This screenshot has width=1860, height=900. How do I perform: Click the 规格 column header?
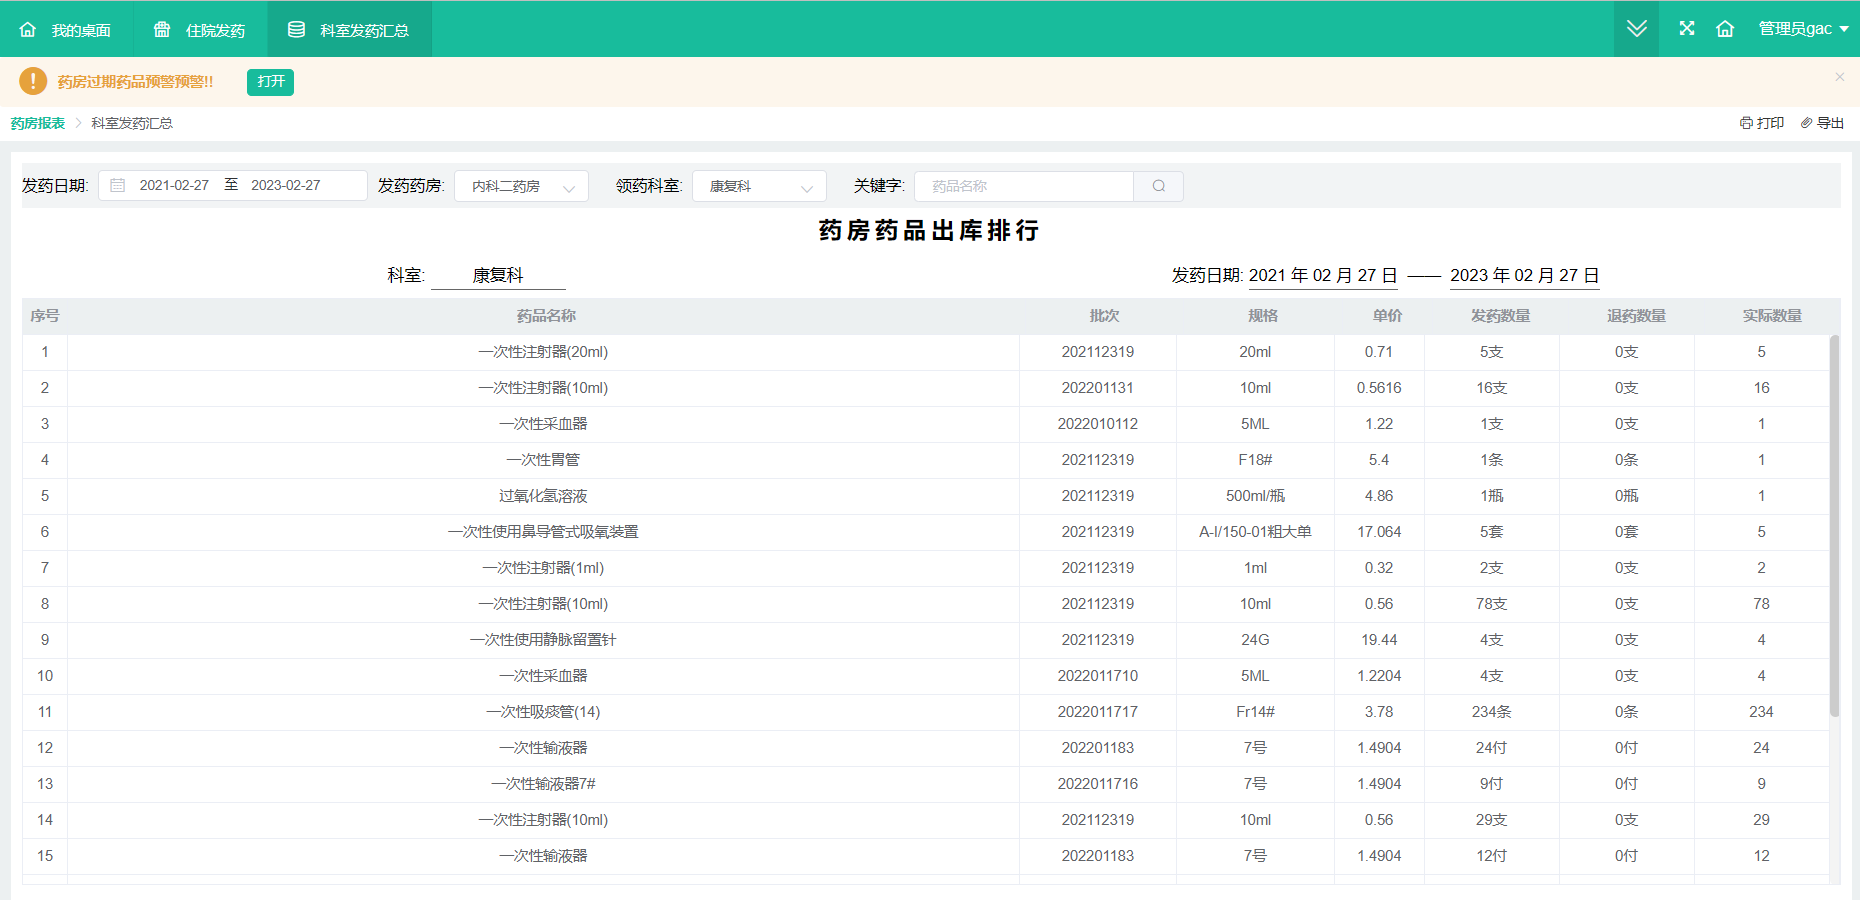[x=1263, y=316]
